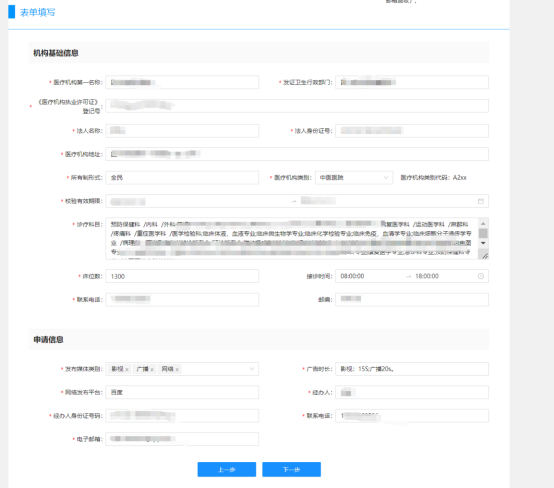
Task: Select the email address input field
Action: (x=182, y=439)
